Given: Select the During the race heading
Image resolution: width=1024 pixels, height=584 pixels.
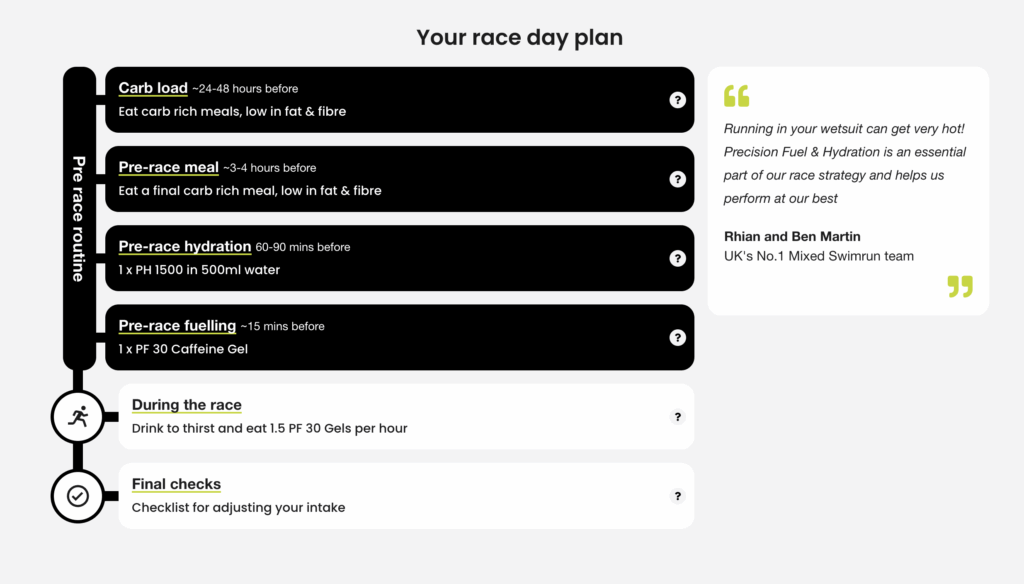Looking at the screenshot, I should (x=187, y=405).
